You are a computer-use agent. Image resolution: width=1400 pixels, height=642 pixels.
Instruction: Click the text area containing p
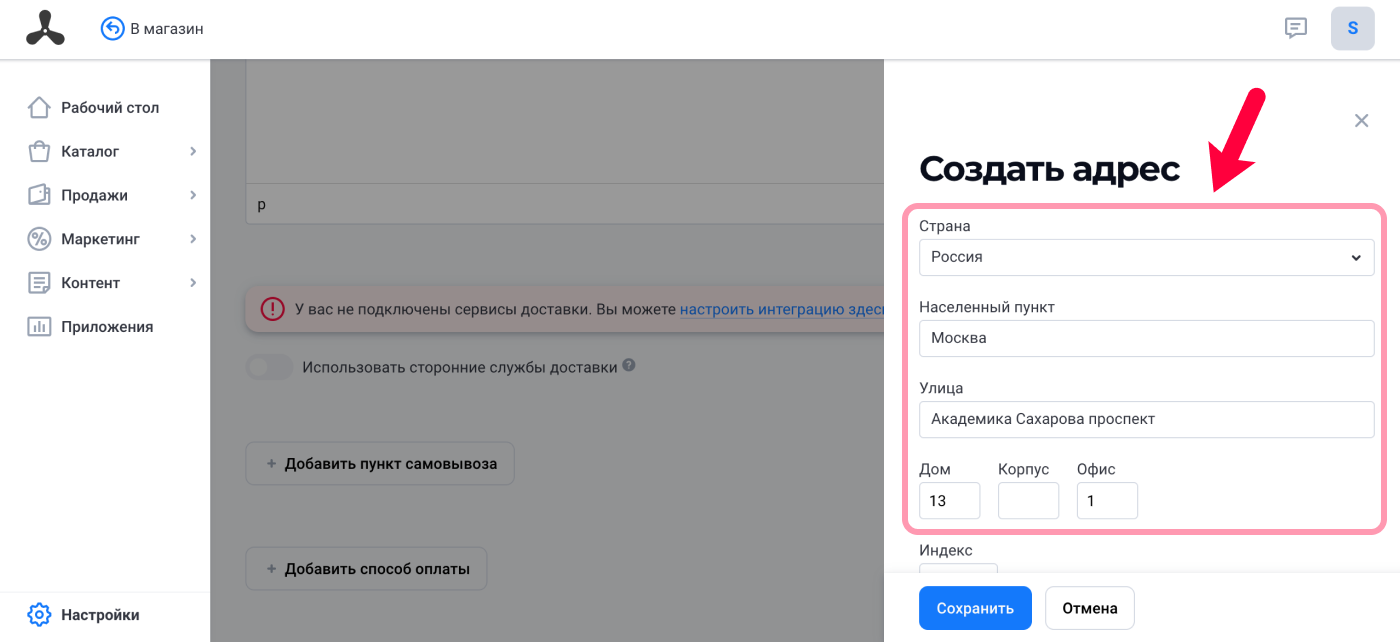point(565,204)
